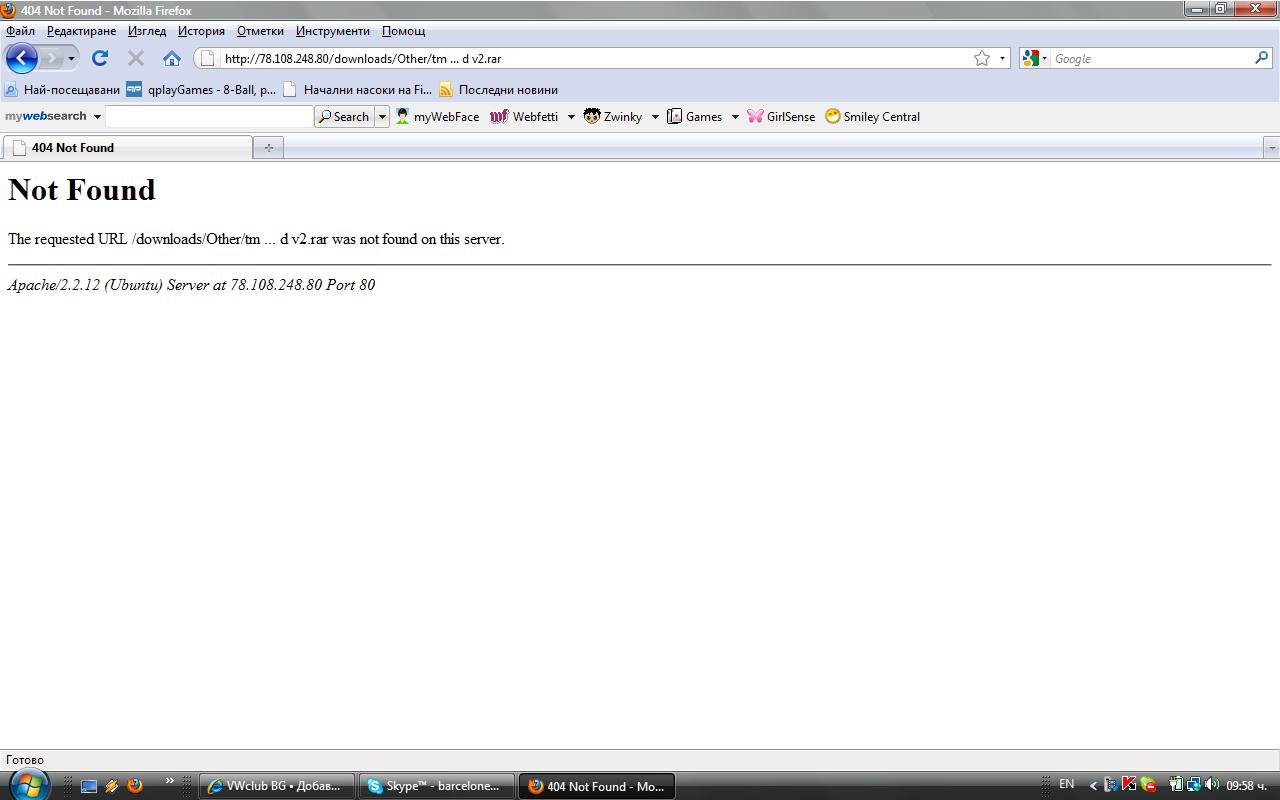Expand the mywebsearch logo dropdown
The height and width of the screenshot is (800, 1280).
click(x=97, y=117)
